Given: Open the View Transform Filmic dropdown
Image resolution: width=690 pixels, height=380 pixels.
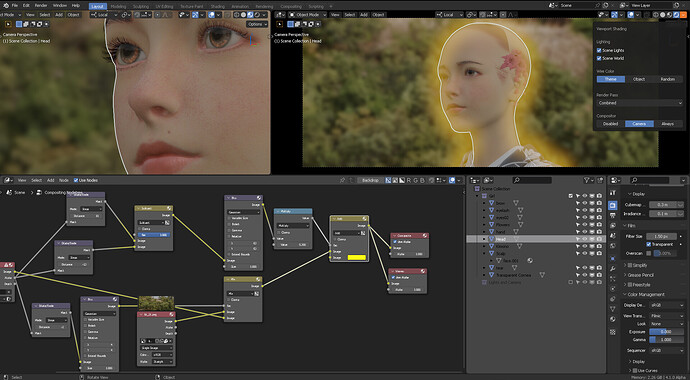Looking at the screenshot, I should (x=667, y=316).
